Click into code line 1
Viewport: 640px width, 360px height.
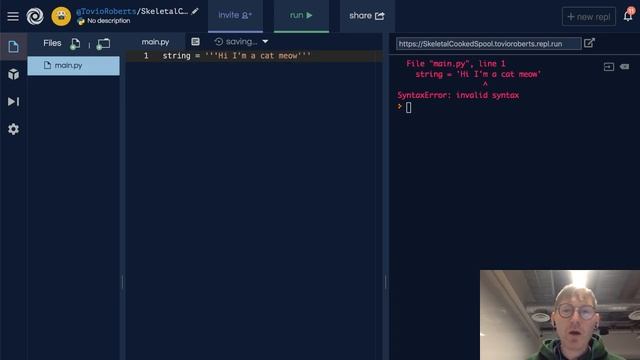254,56
